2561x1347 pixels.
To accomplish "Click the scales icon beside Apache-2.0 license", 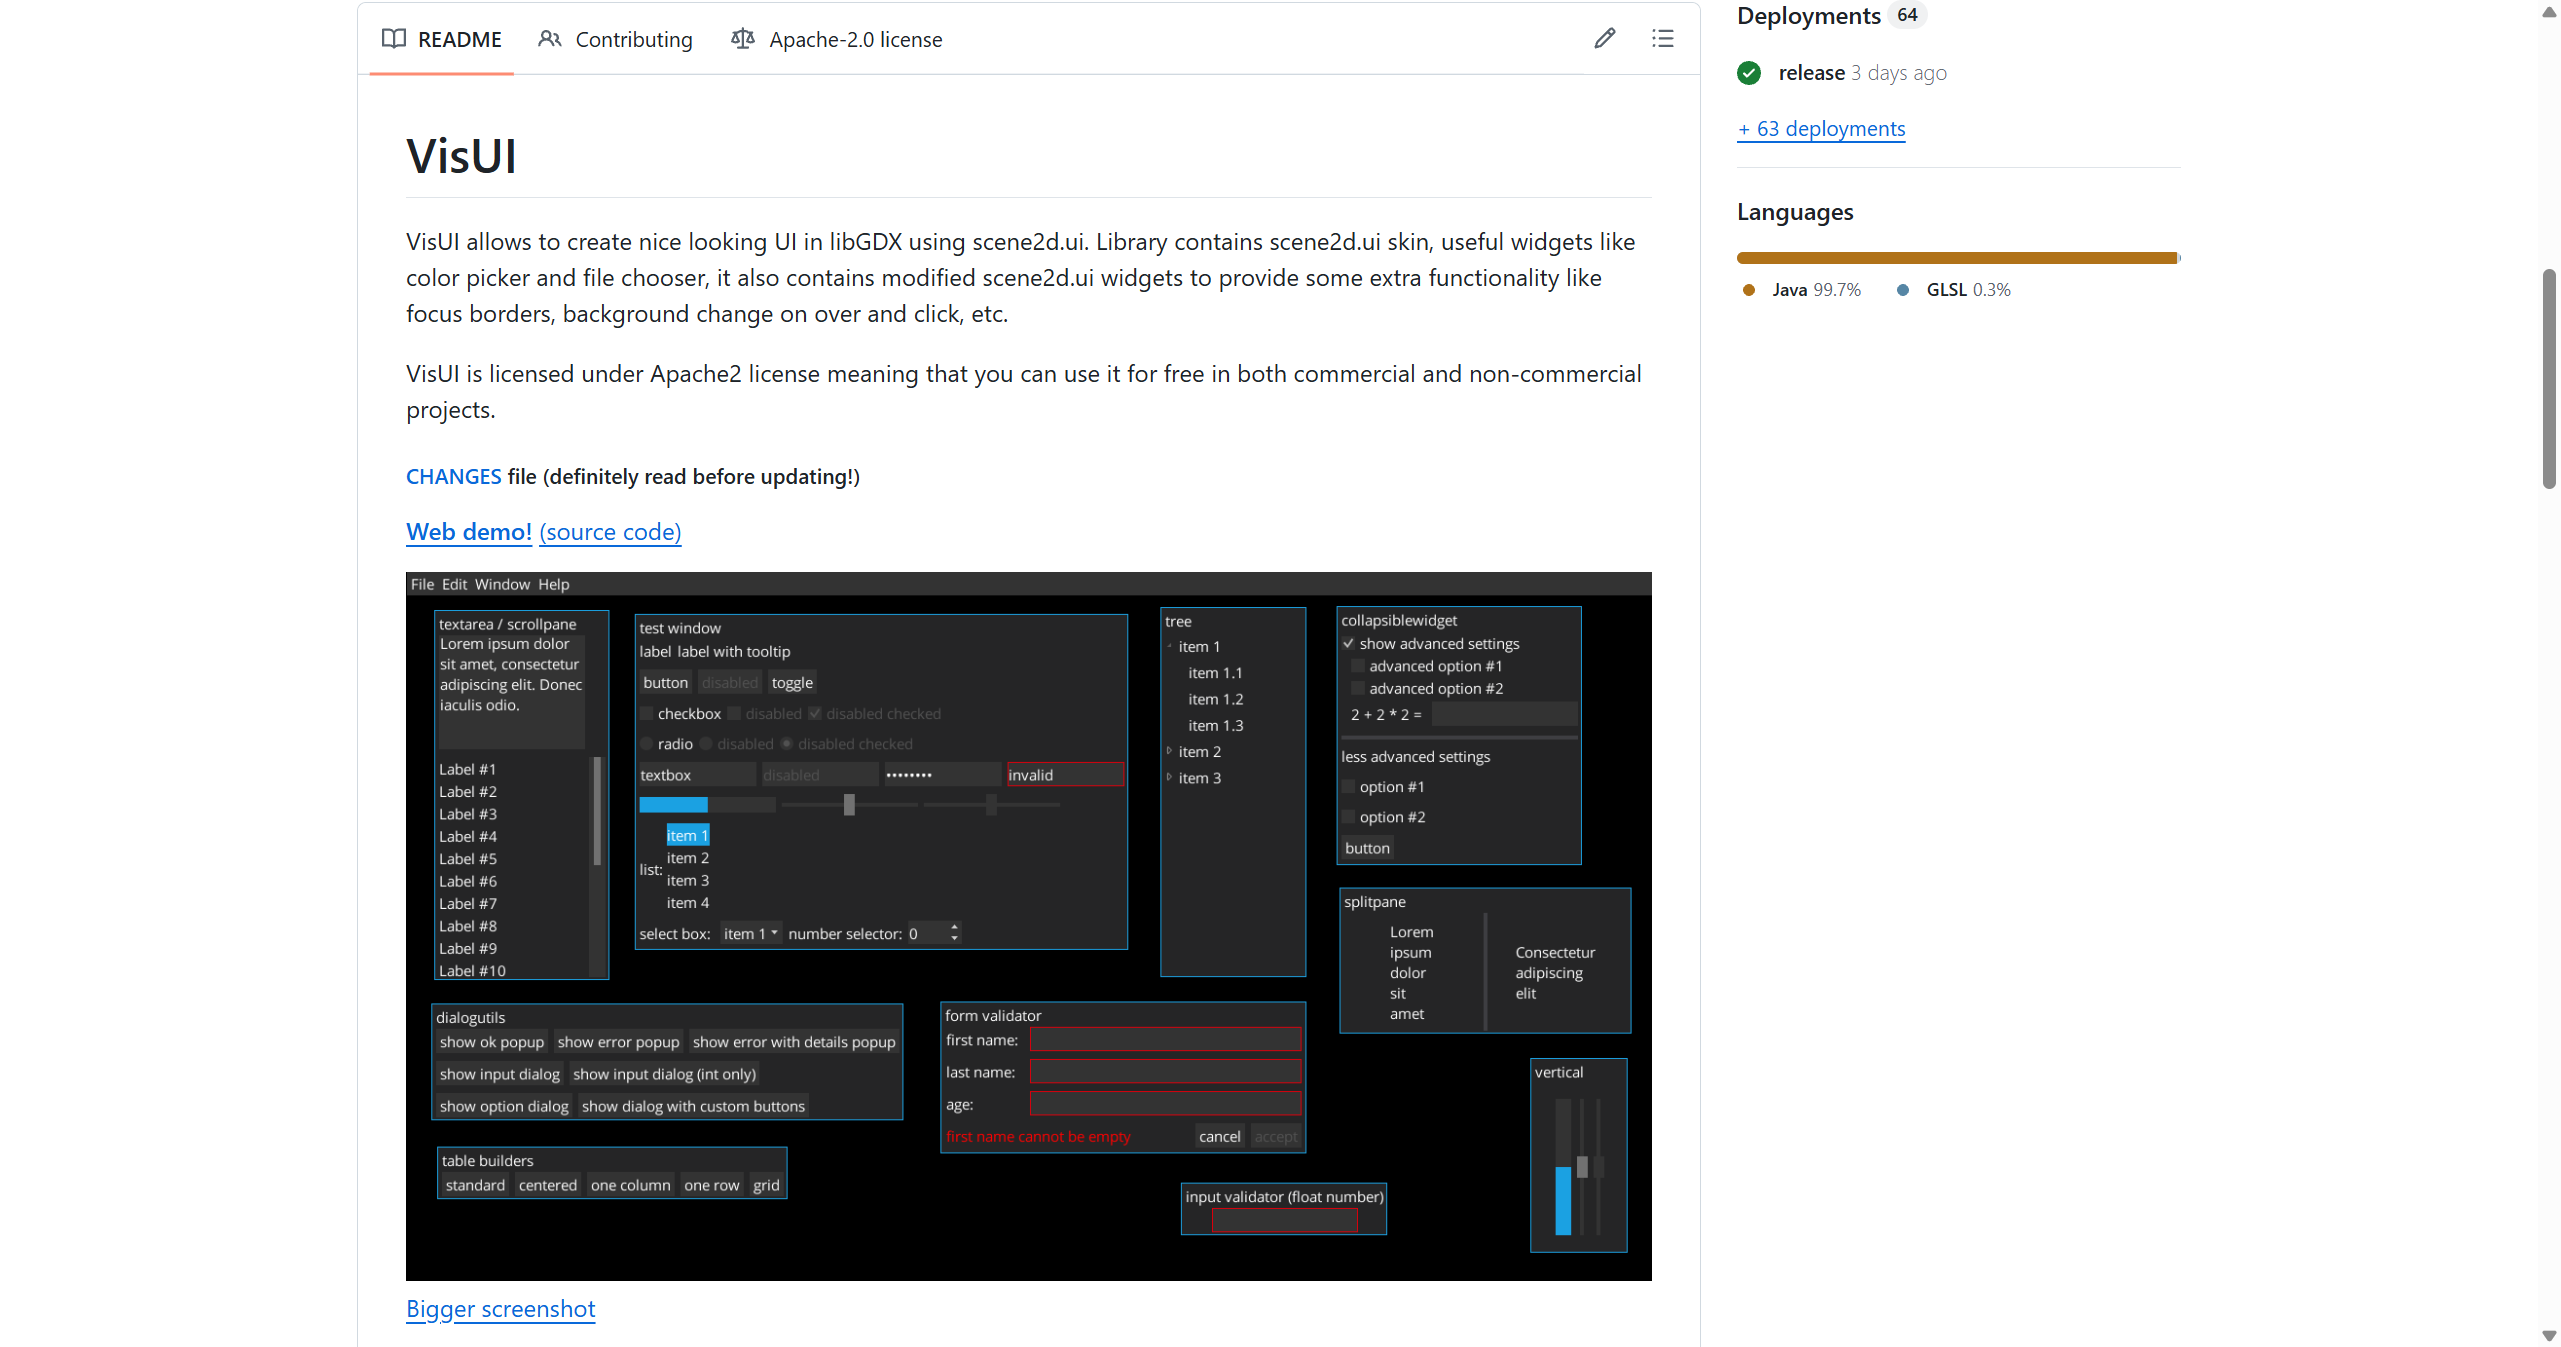I will click(742, 39).
